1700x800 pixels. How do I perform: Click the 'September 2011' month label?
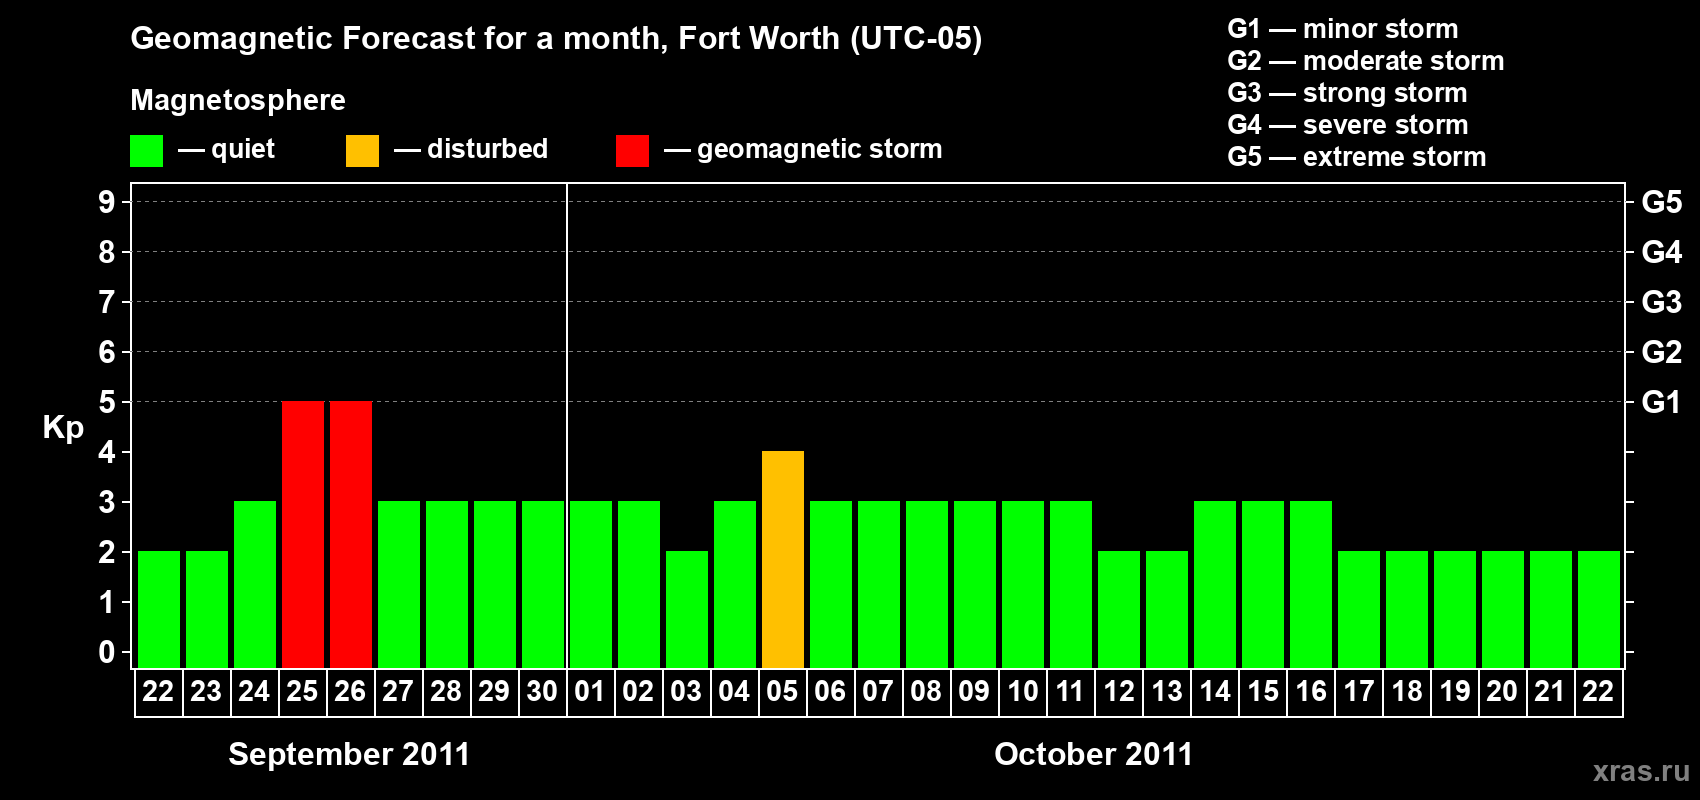tap(349, 754)
